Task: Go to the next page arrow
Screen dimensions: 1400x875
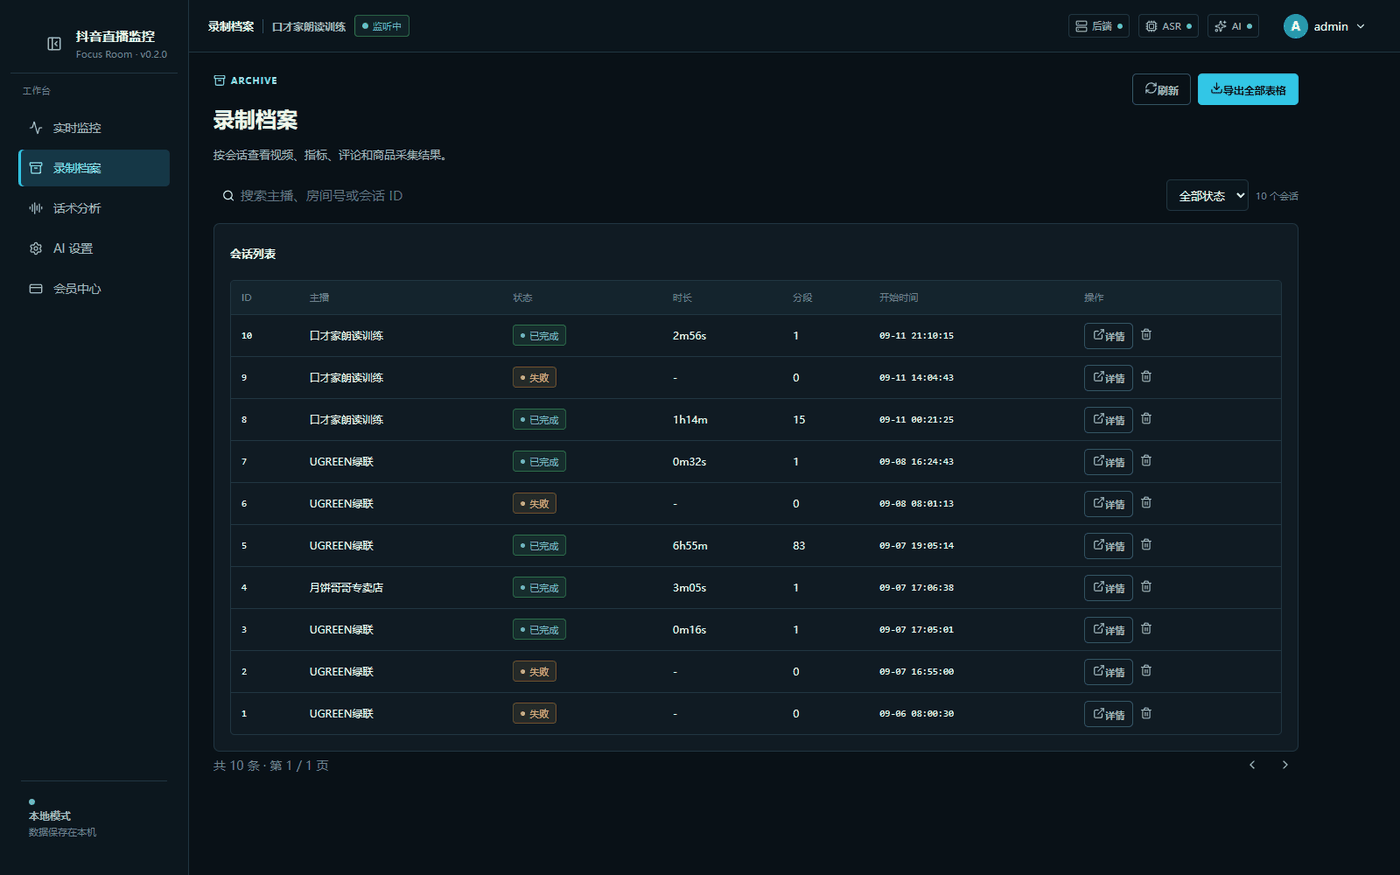Action: pos(1285,765)
